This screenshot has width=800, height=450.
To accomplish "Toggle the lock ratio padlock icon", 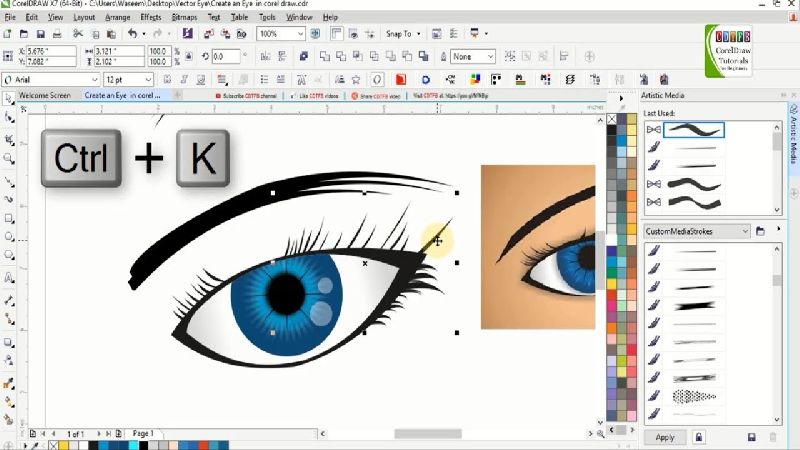I will pos(186,57).
